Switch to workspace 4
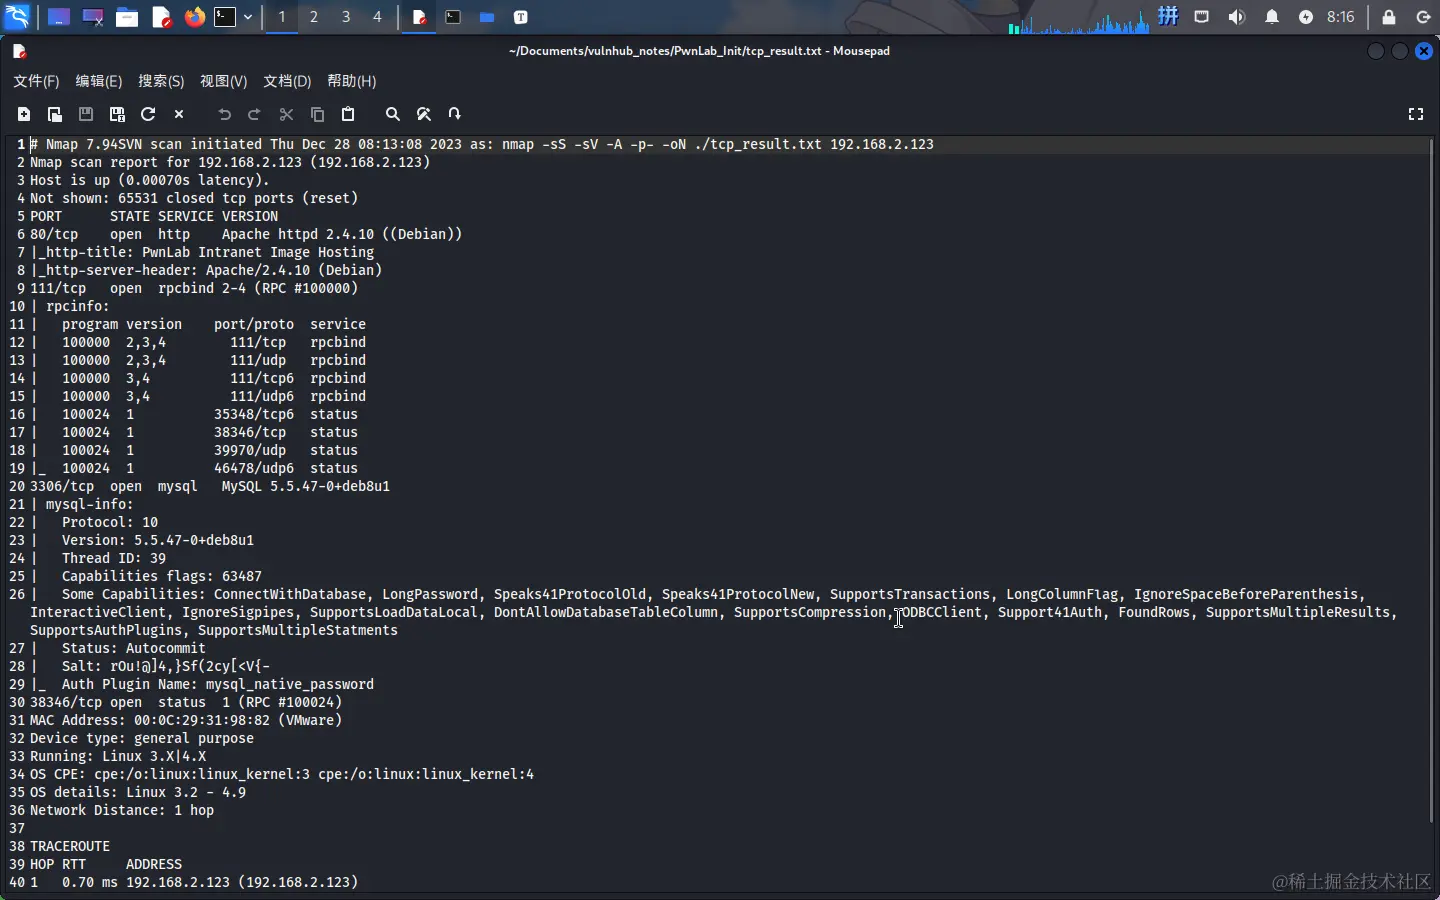The width and height of the screenshot is (1440, 900). pyautogui.click(x=377, y=17)
